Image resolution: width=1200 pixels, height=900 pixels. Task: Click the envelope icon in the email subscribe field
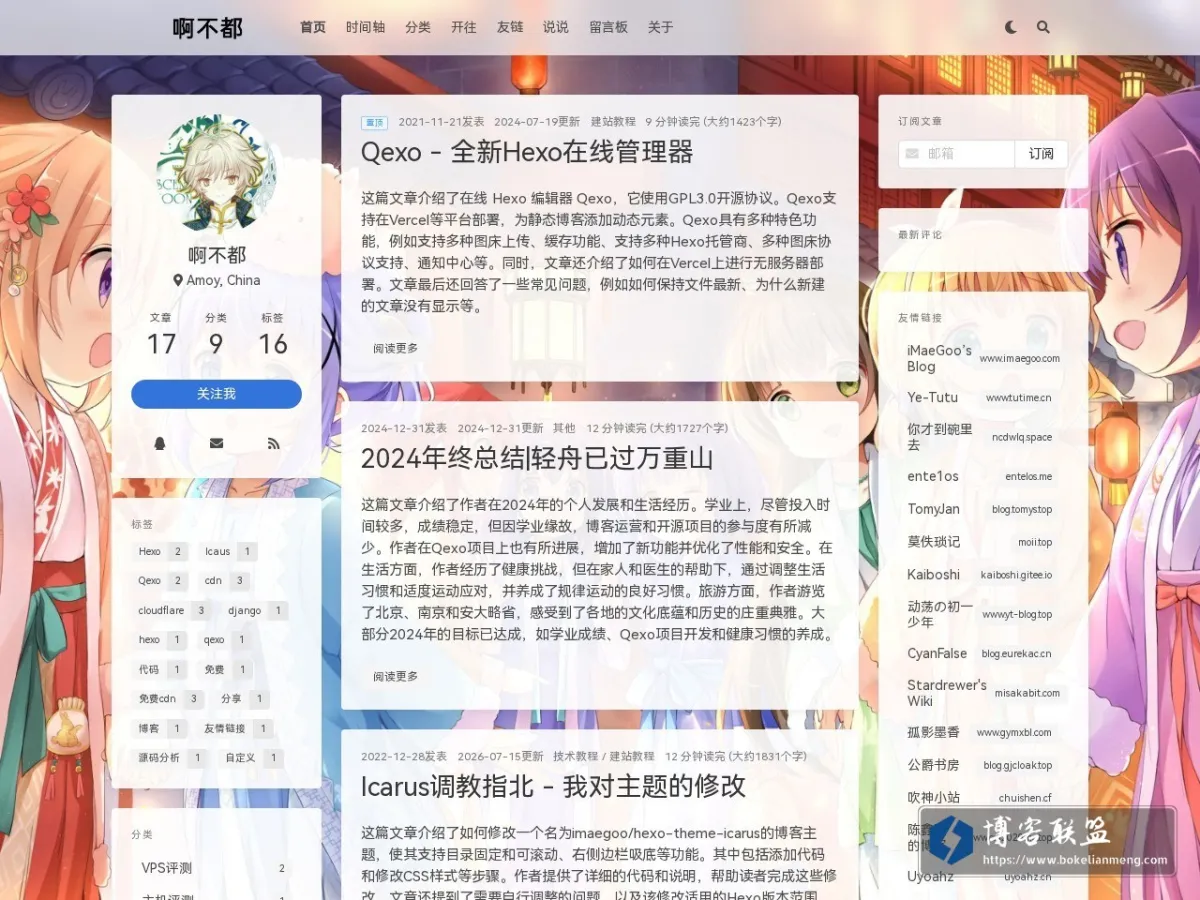912,154
